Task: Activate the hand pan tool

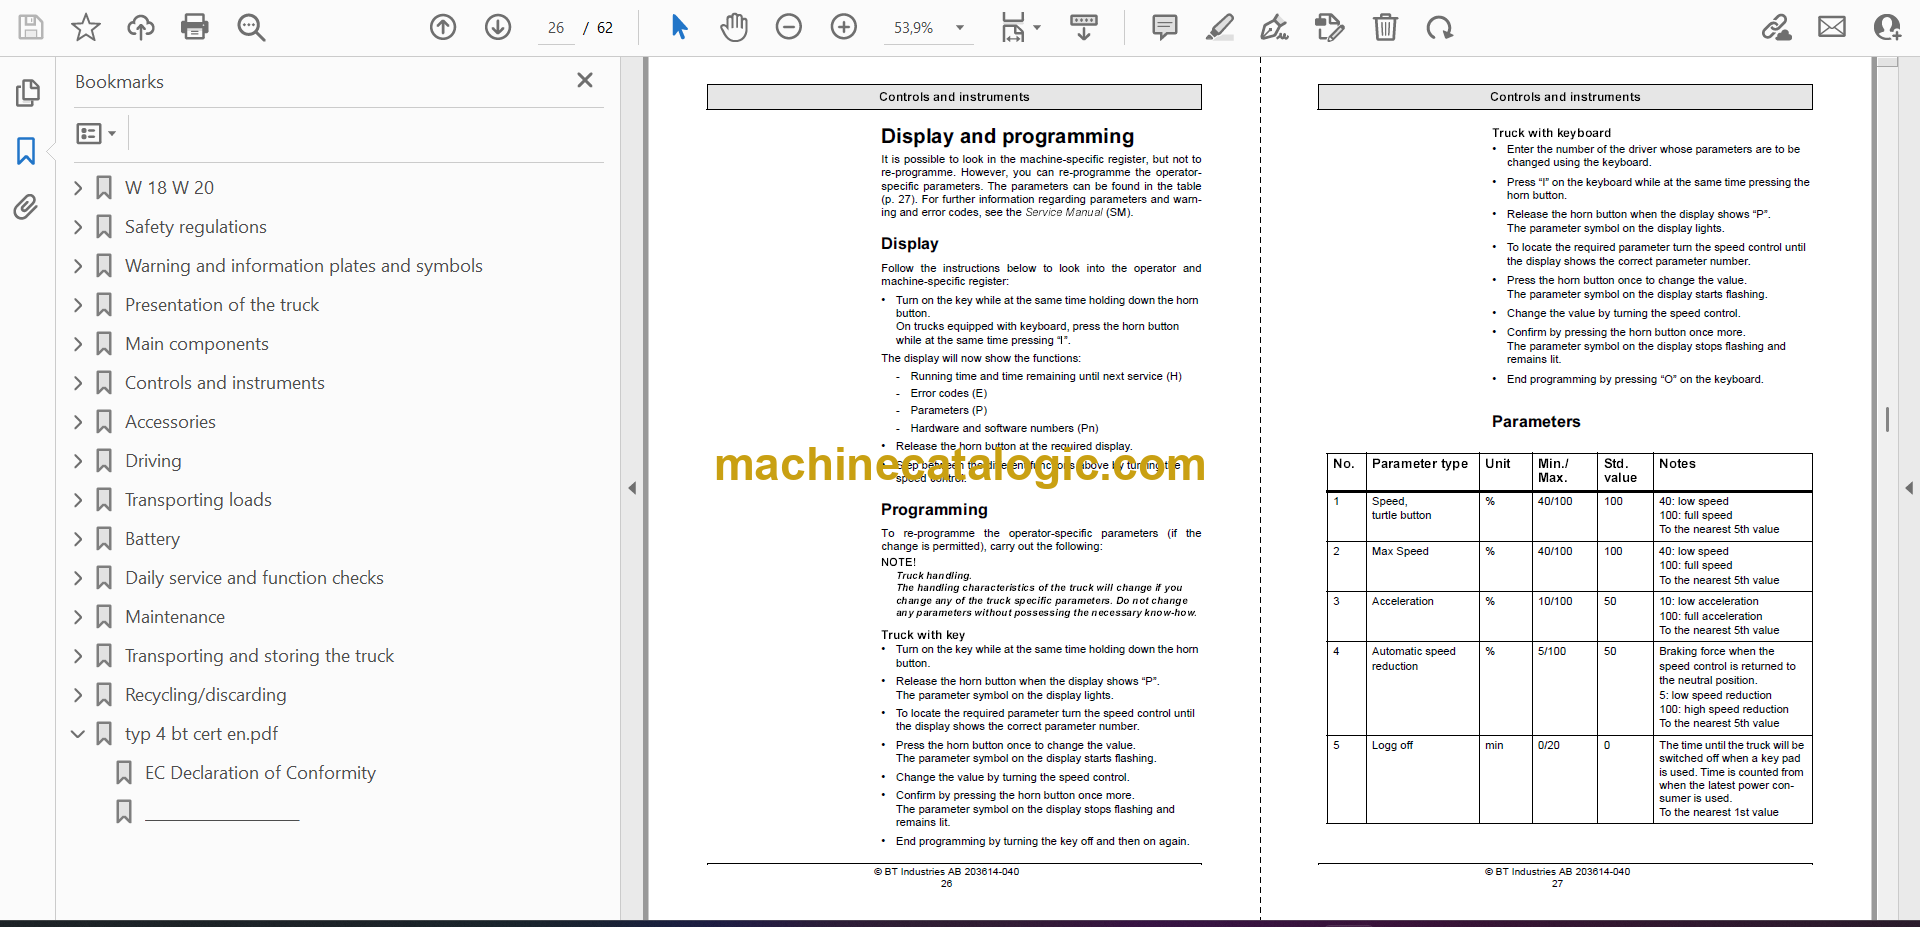Action: point(734,27)
